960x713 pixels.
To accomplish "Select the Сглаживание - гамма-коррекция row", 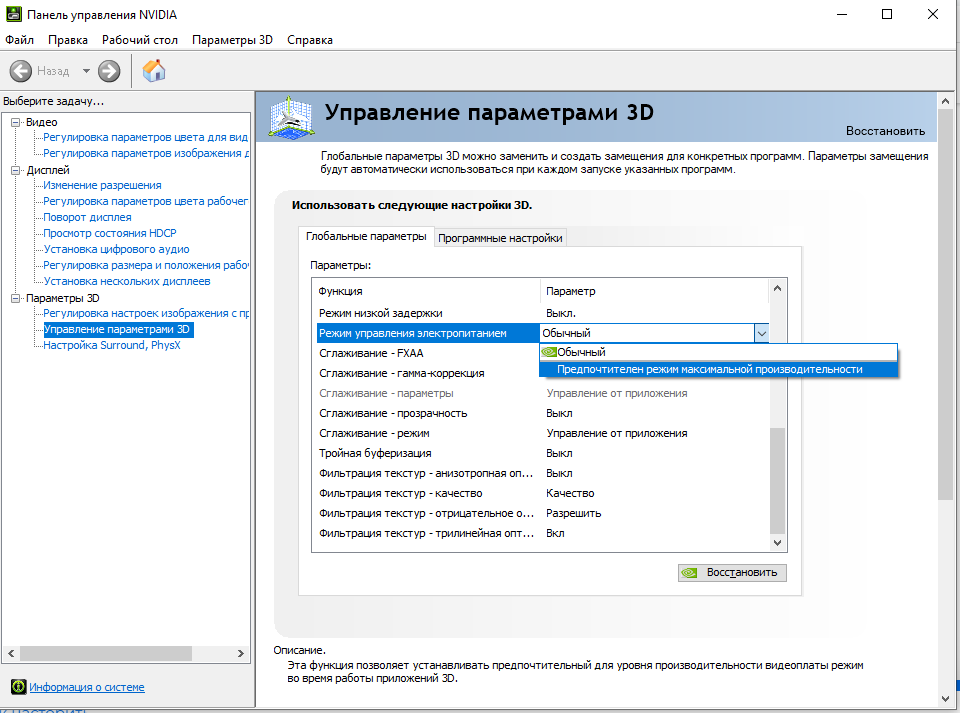I will [x=427, y=373].
